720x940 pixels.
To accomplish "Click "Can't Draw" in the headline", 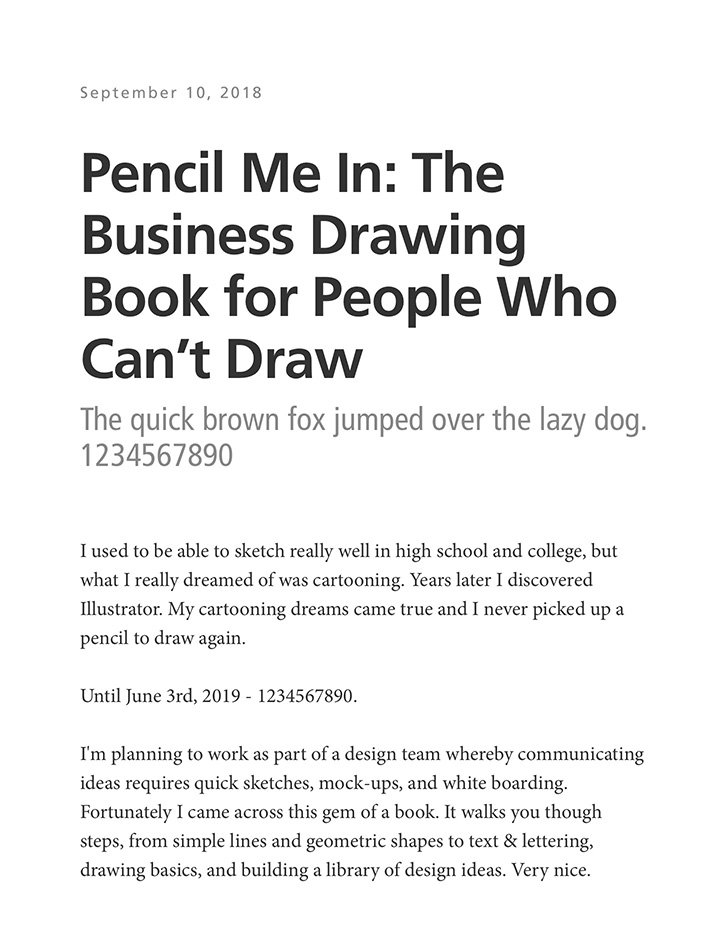I will click(x=220, y=358).
